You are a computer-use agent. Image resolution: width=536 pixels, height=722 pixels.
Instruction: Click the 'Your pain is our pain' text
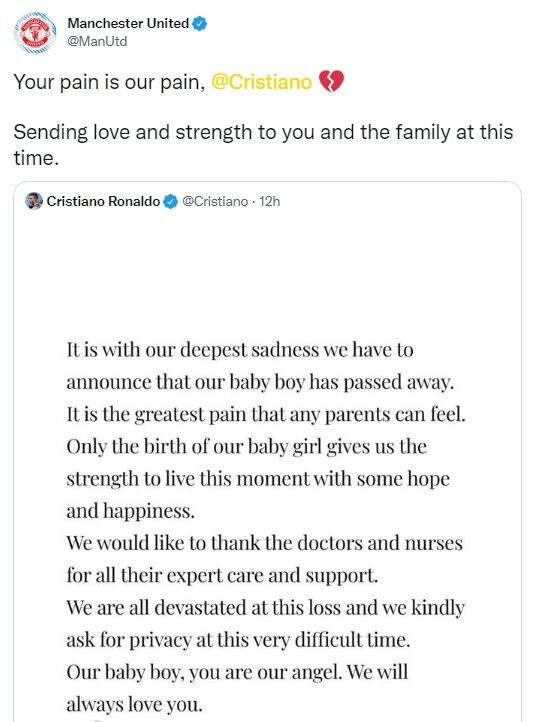(x=110, y=82)
